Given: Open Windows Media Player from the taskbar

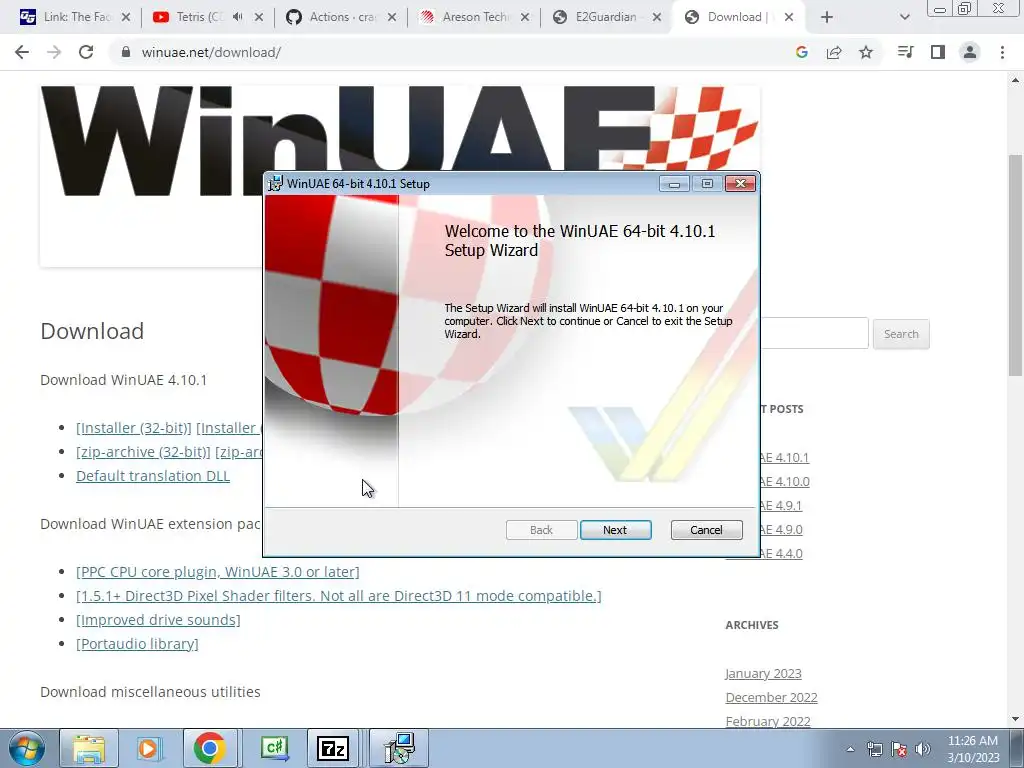Looking at the screenshot, I should click(148, 748).
